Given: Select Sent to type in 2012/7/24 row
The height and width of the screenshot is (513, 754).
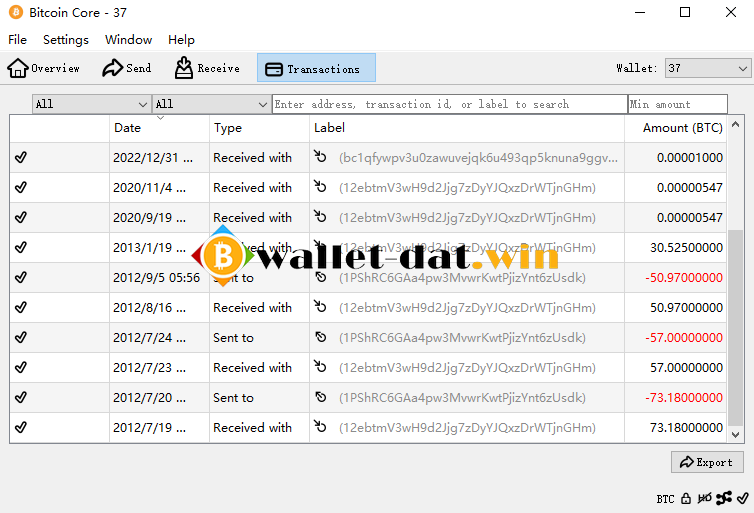Looking at the screenshot, I should tap(233, 338).
